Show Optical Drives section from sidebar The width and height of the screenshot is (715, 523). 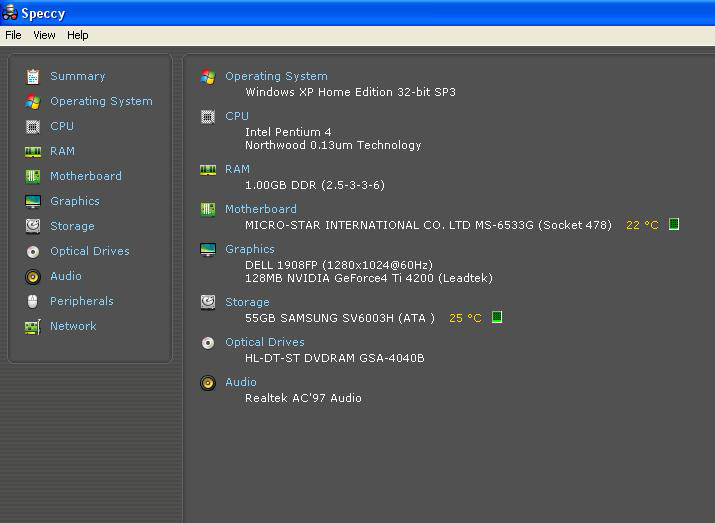(x=90, y=251)
